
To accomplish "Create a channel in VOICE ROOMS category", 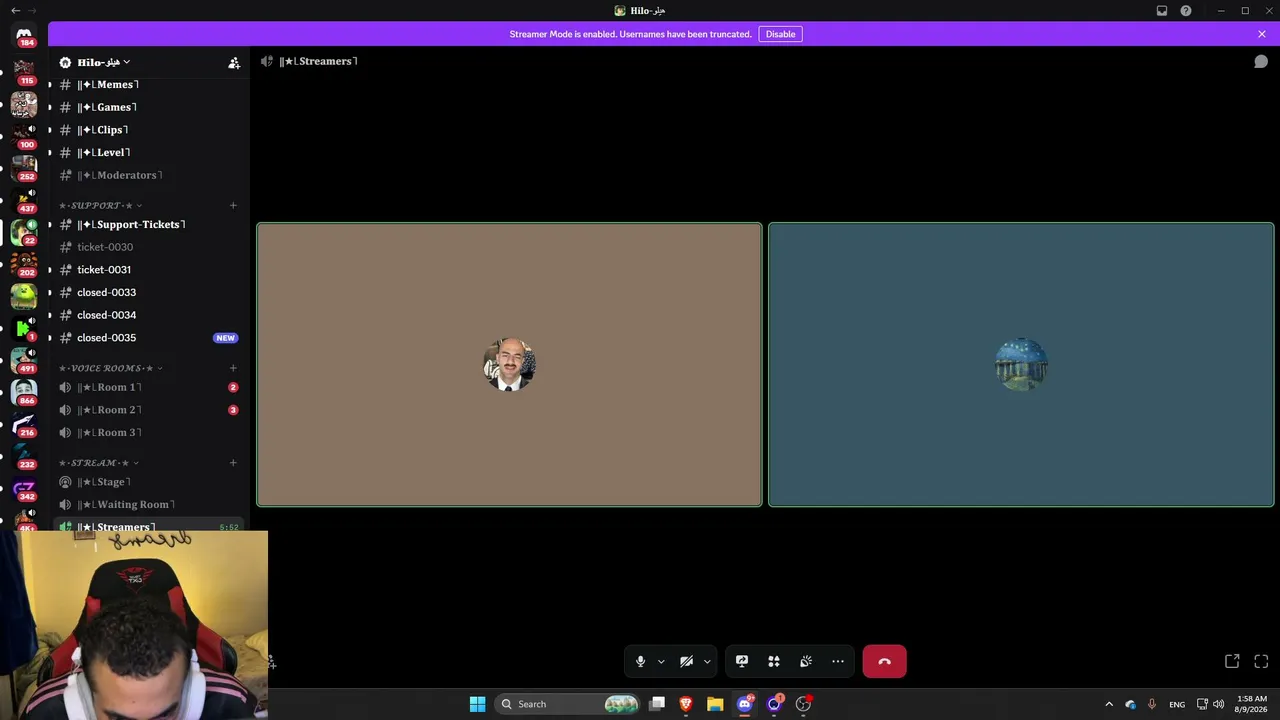I will coord(233,368).
